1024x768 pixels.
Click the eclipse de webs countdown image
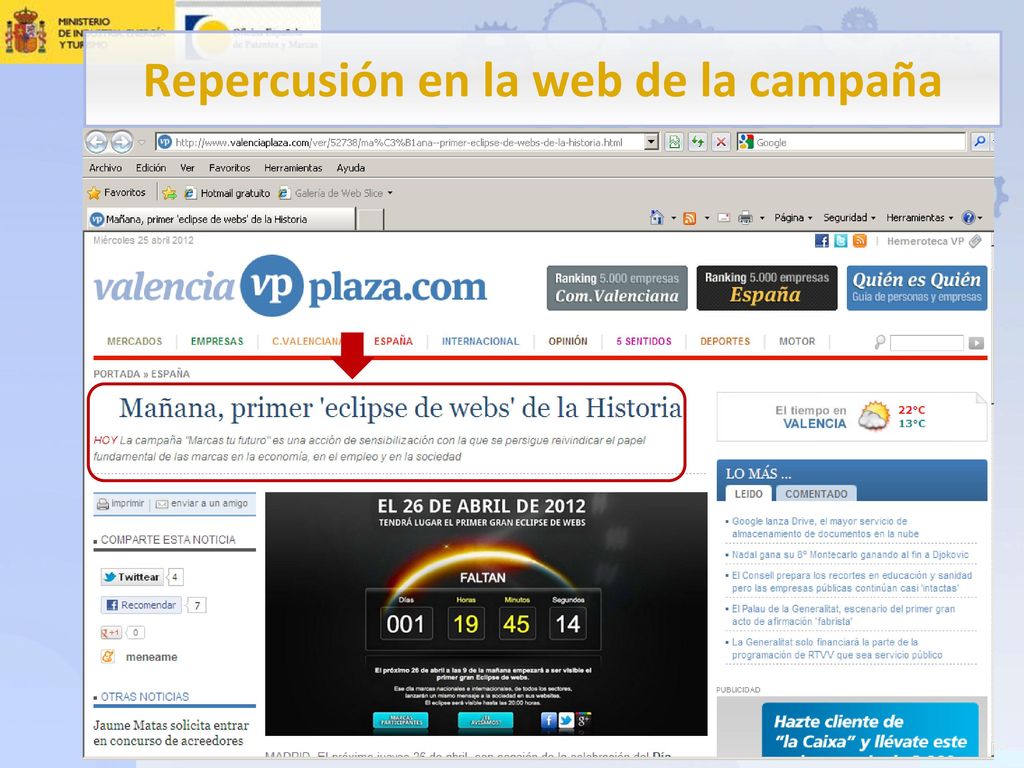(486, 614)
